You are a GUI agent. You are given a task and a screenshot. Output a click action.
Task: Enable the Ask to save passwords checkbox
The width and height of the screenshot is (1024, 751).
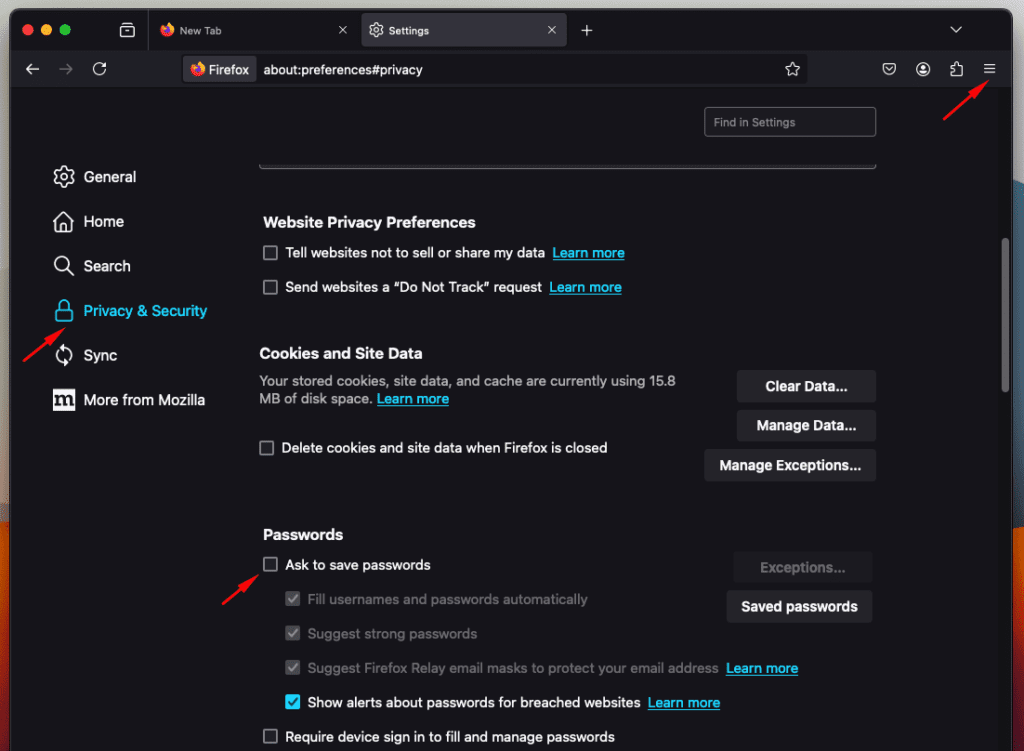[270, 565]
